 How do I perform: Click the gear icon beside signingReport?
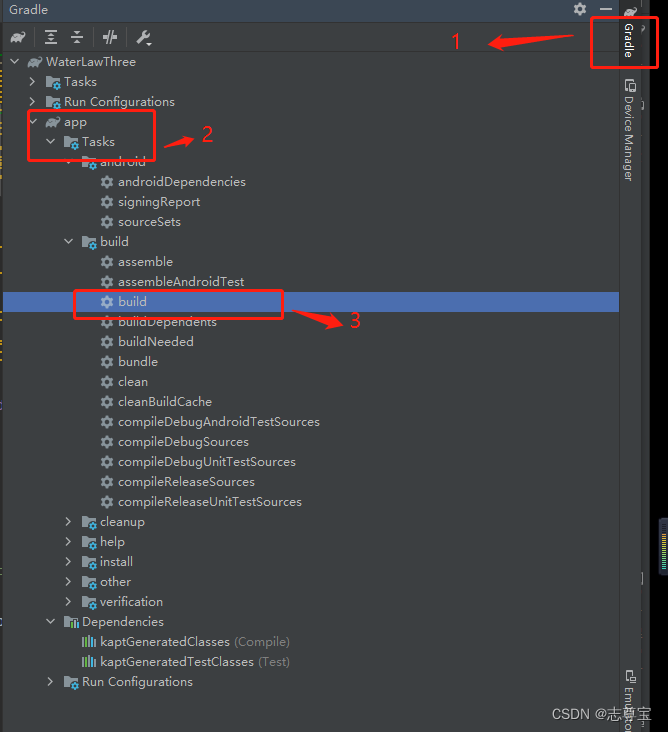click(107, 202)
